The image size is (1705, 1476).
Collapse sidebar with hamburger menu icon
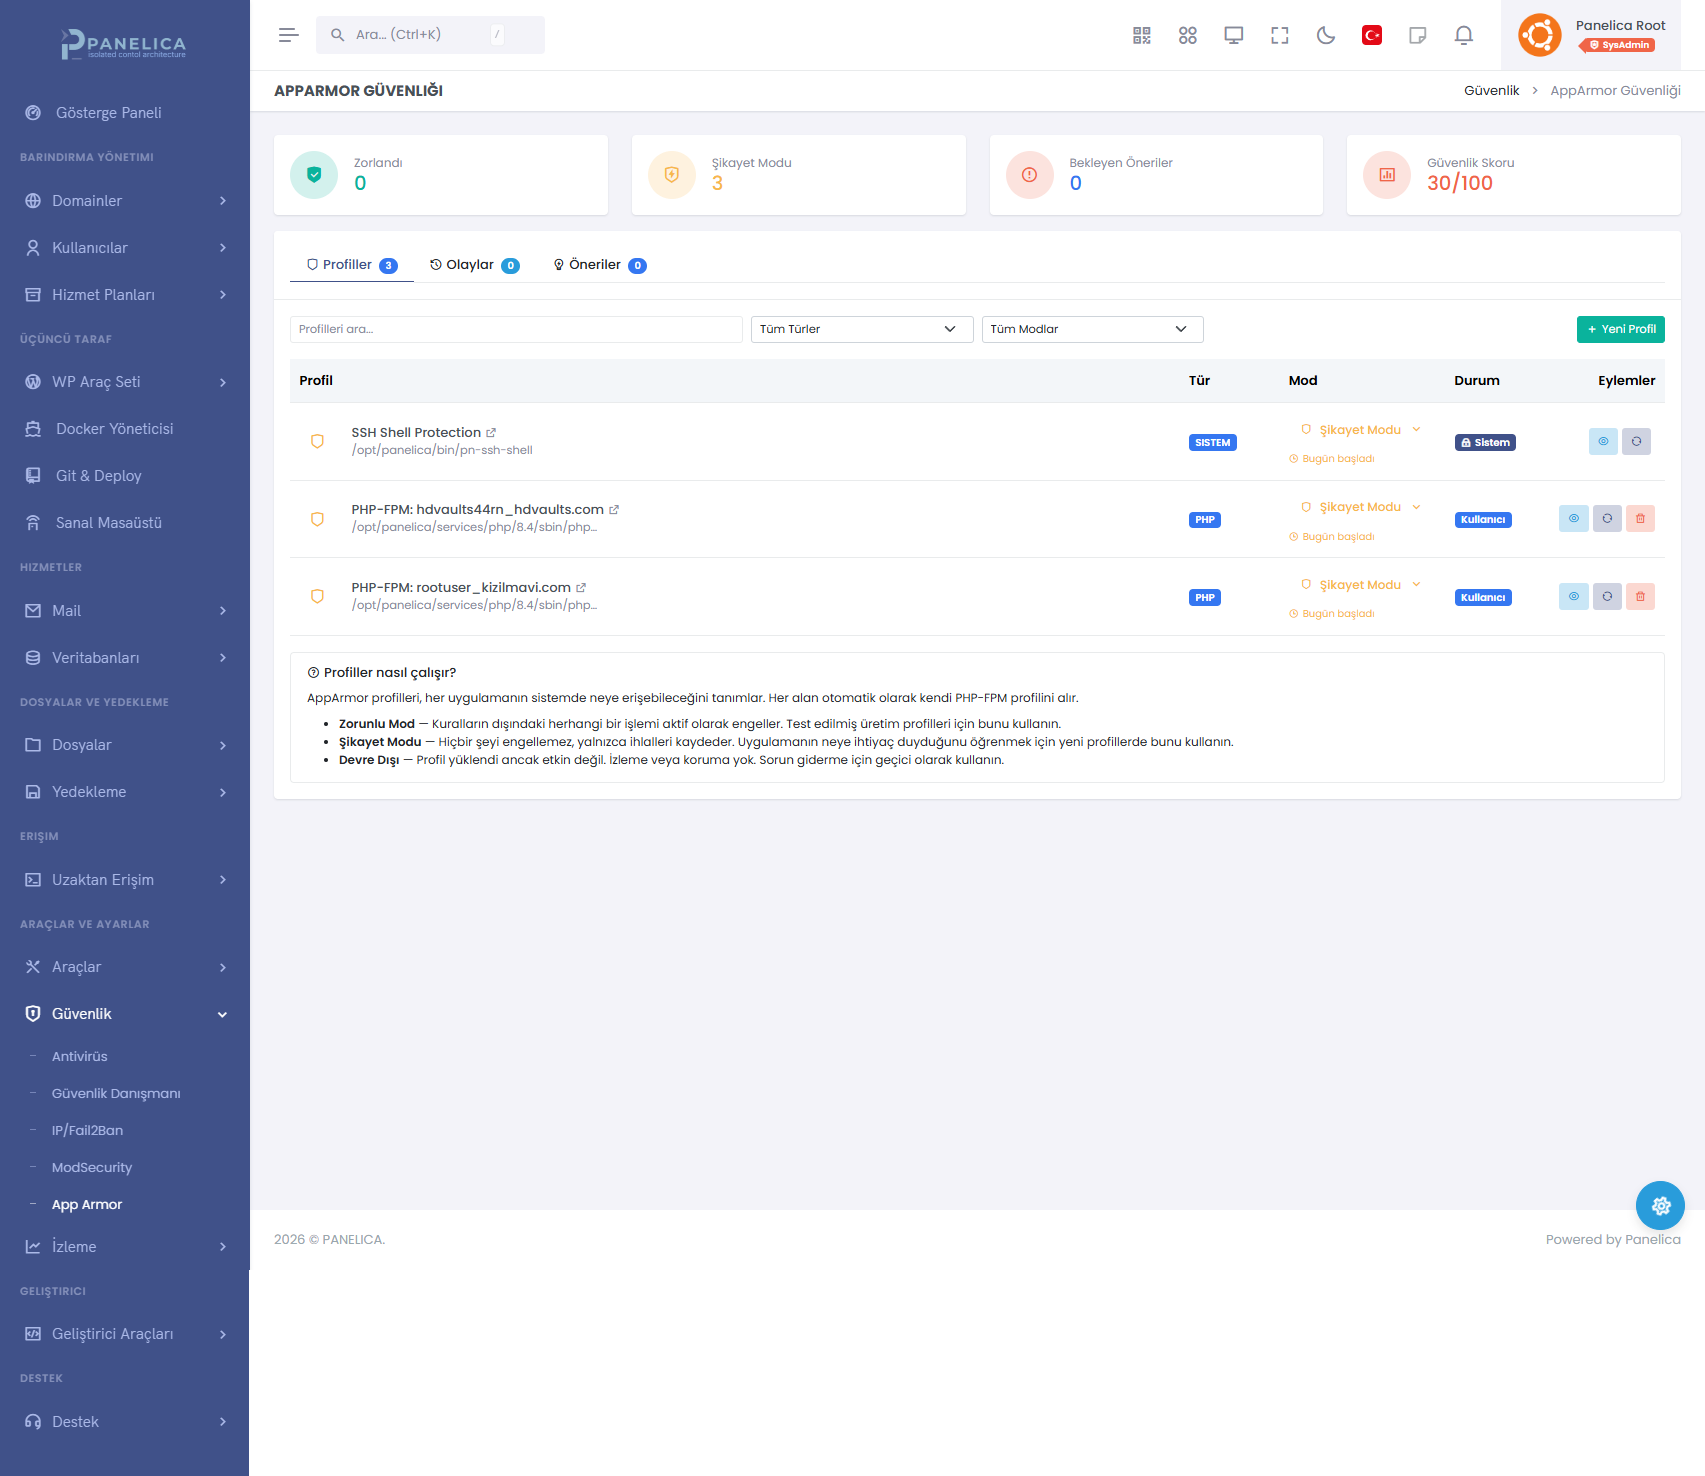(x=288, y=35)
